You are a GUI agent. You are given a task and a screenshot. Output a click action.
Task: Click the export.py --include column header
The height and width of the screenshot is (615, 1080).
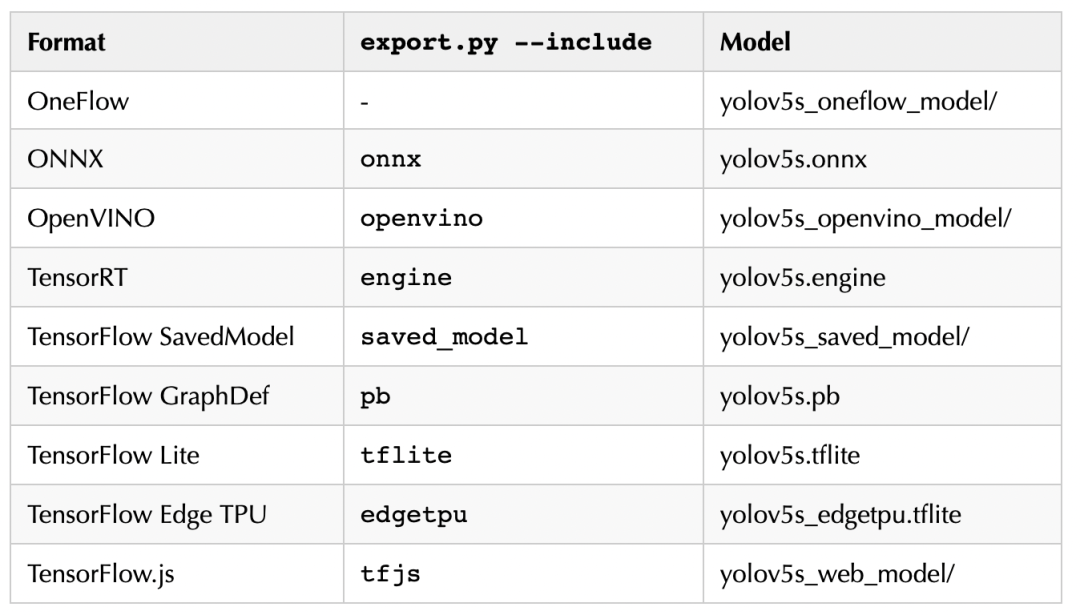point(505,44)
